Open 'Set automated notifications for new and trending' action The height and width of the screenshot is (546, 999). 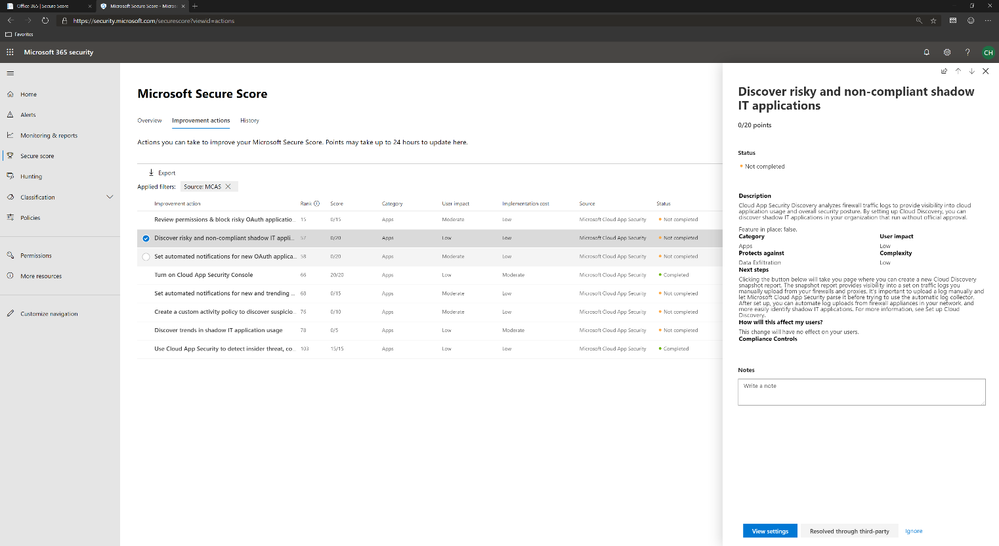point(224,293)
